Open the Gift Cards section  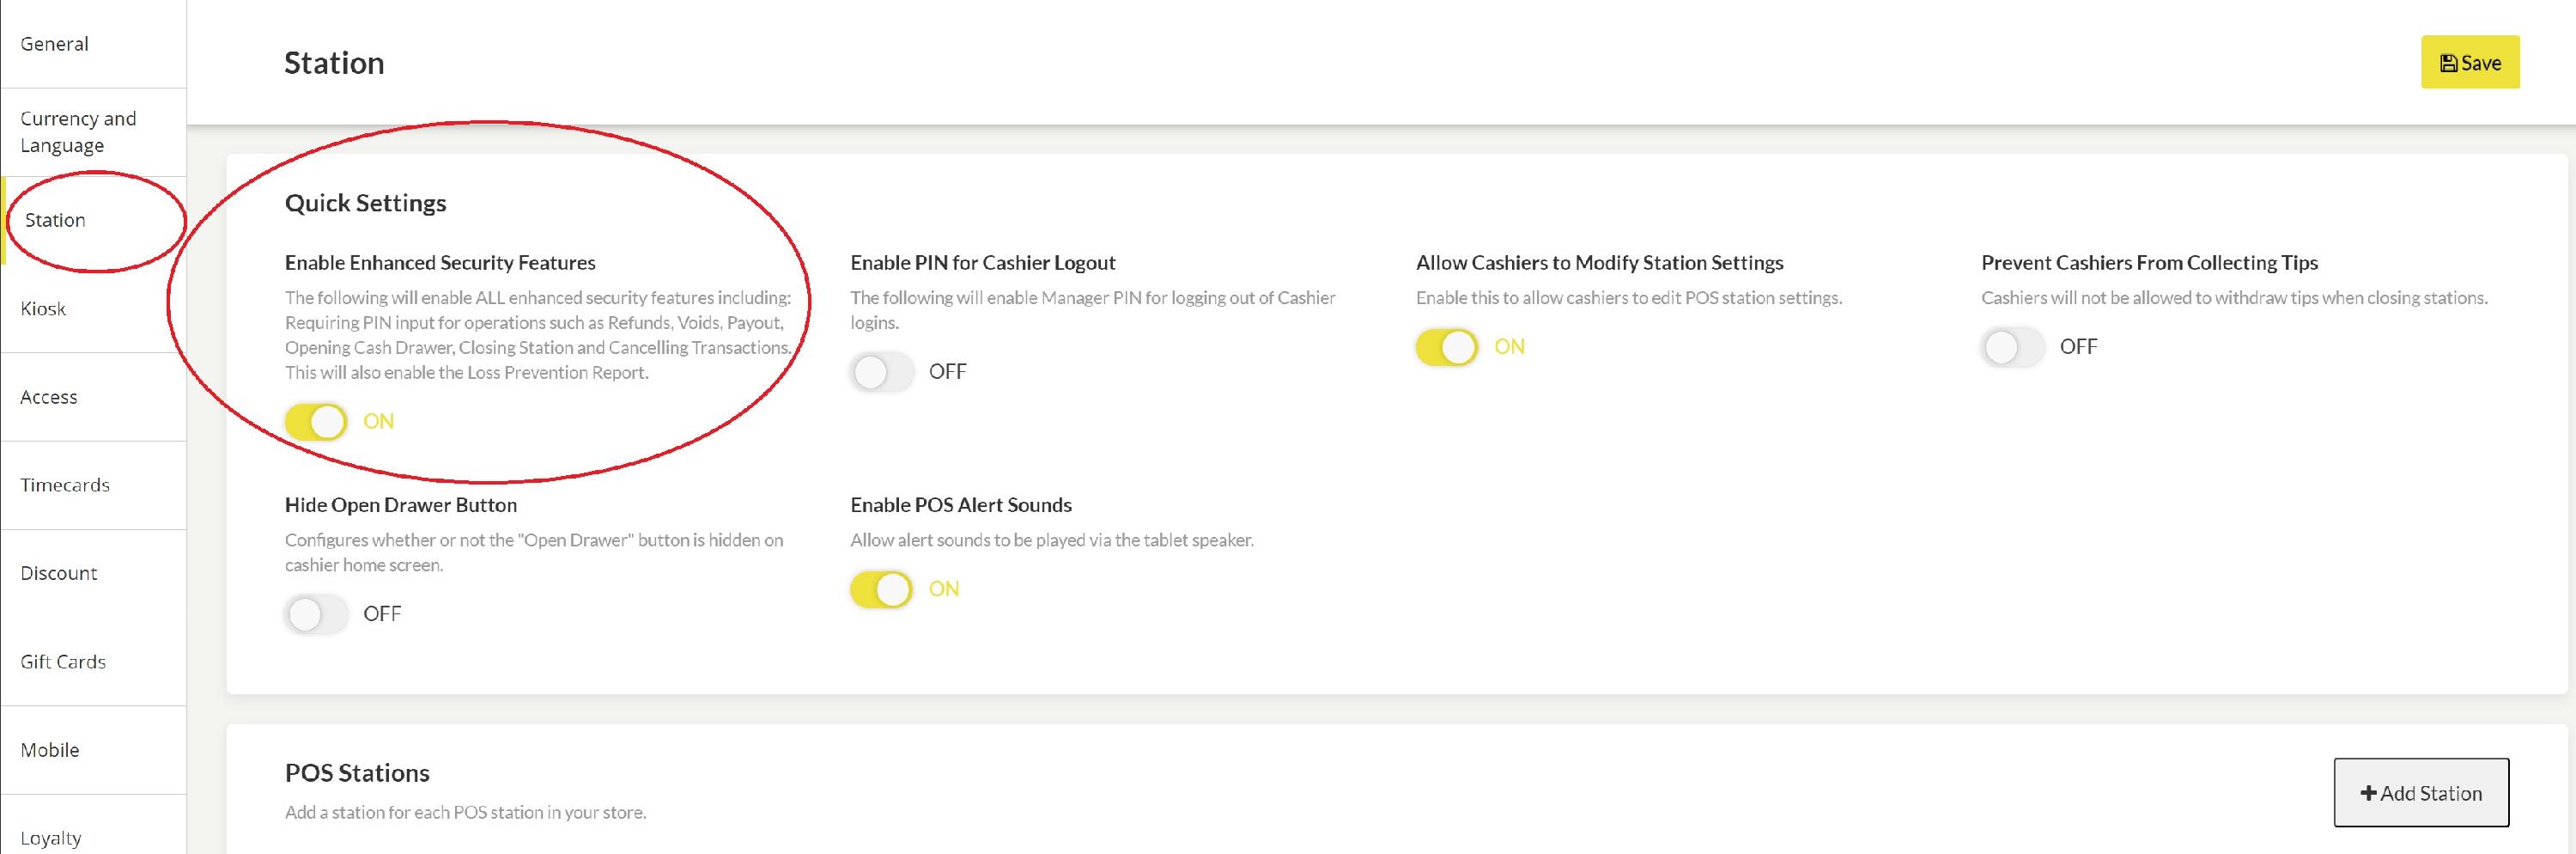pyautogui.click(x=94, y=661)
